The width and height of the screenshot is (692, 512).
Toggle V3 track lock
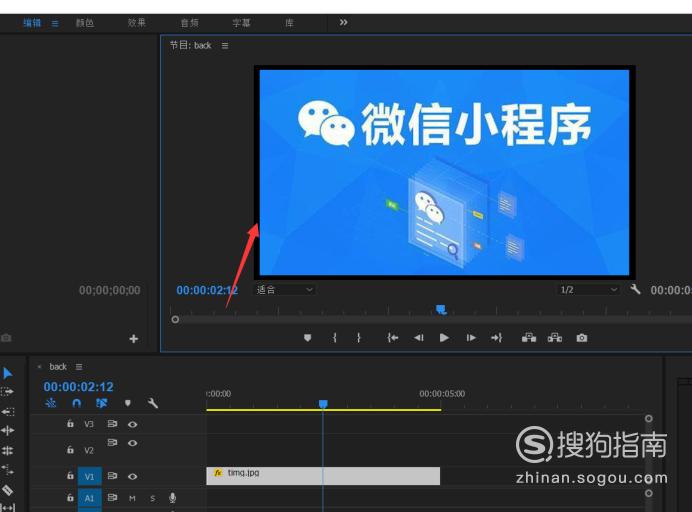(x=70, y=424)
